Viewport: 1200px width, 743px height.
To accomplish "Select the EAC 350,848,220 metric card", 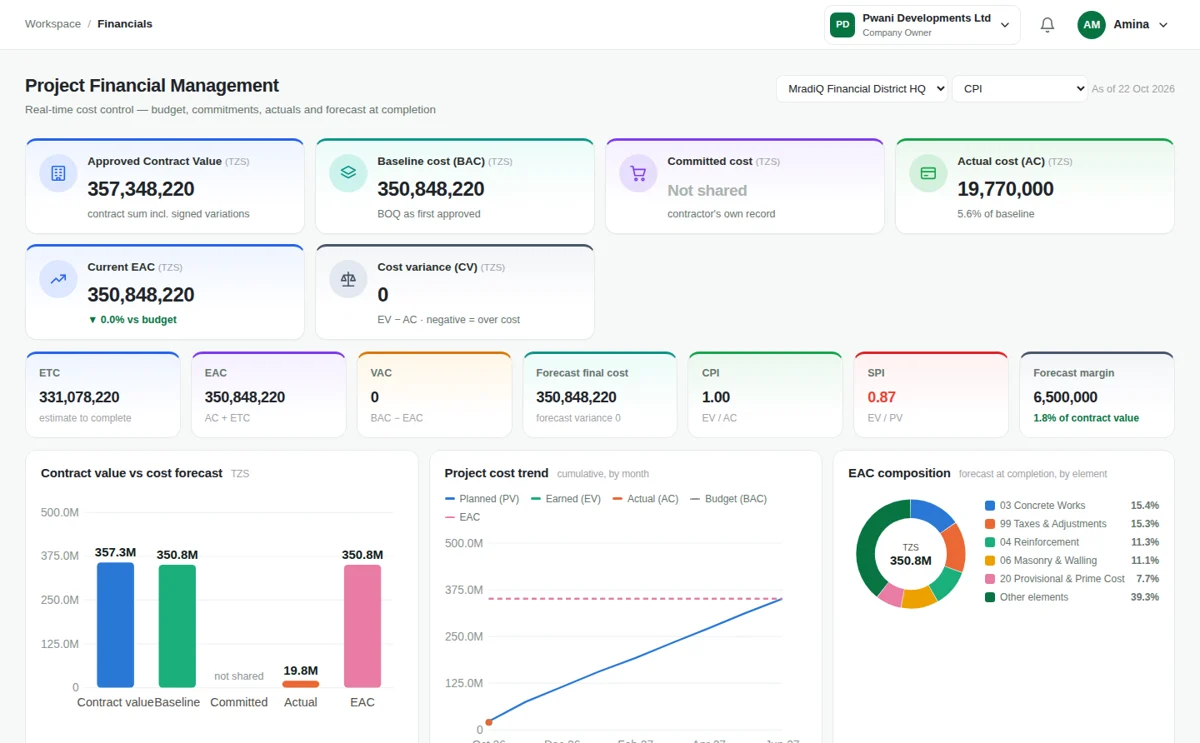I will pos(268,395).
